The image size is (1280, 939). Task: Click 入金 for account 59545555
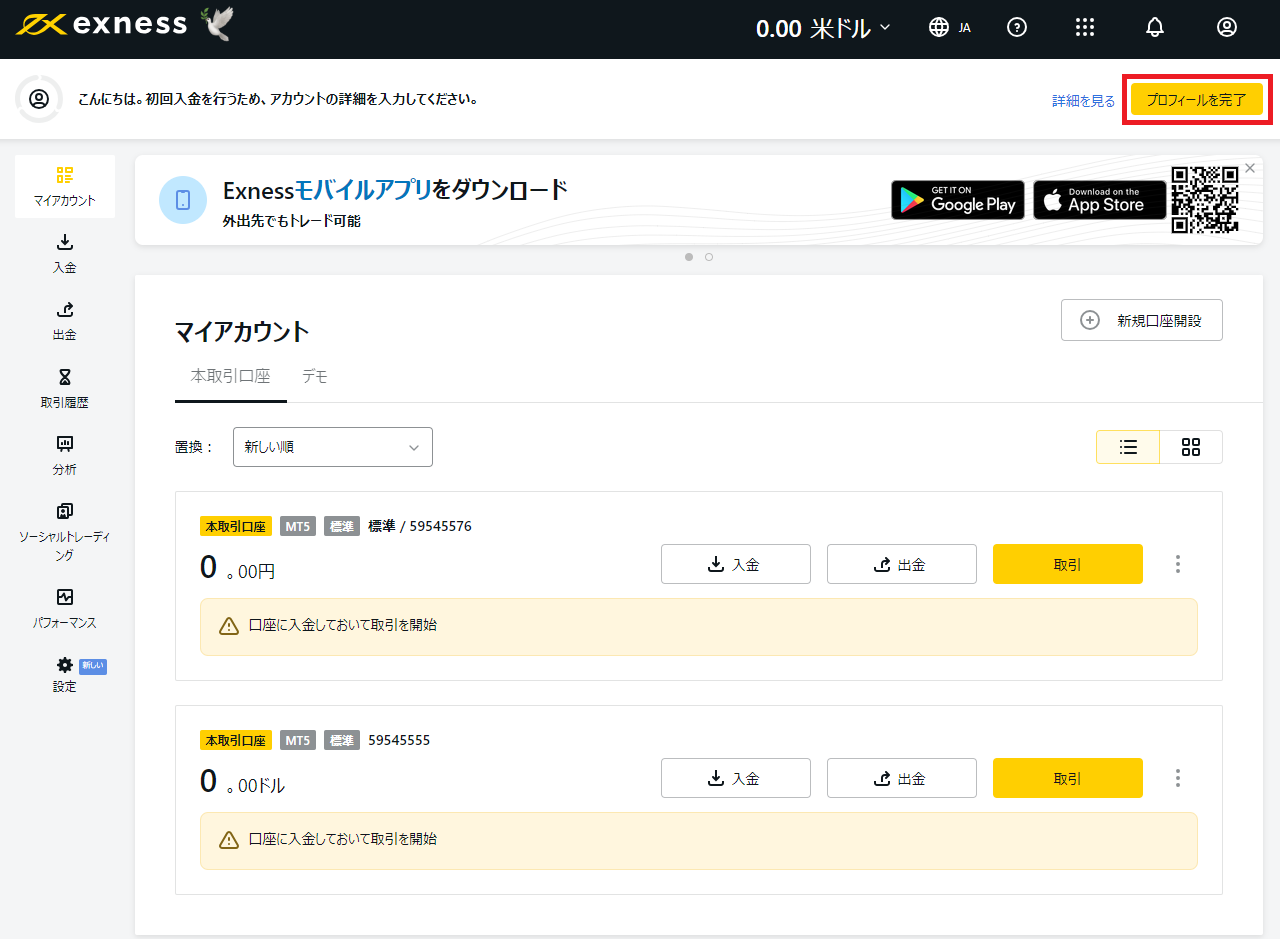(736, 778)
